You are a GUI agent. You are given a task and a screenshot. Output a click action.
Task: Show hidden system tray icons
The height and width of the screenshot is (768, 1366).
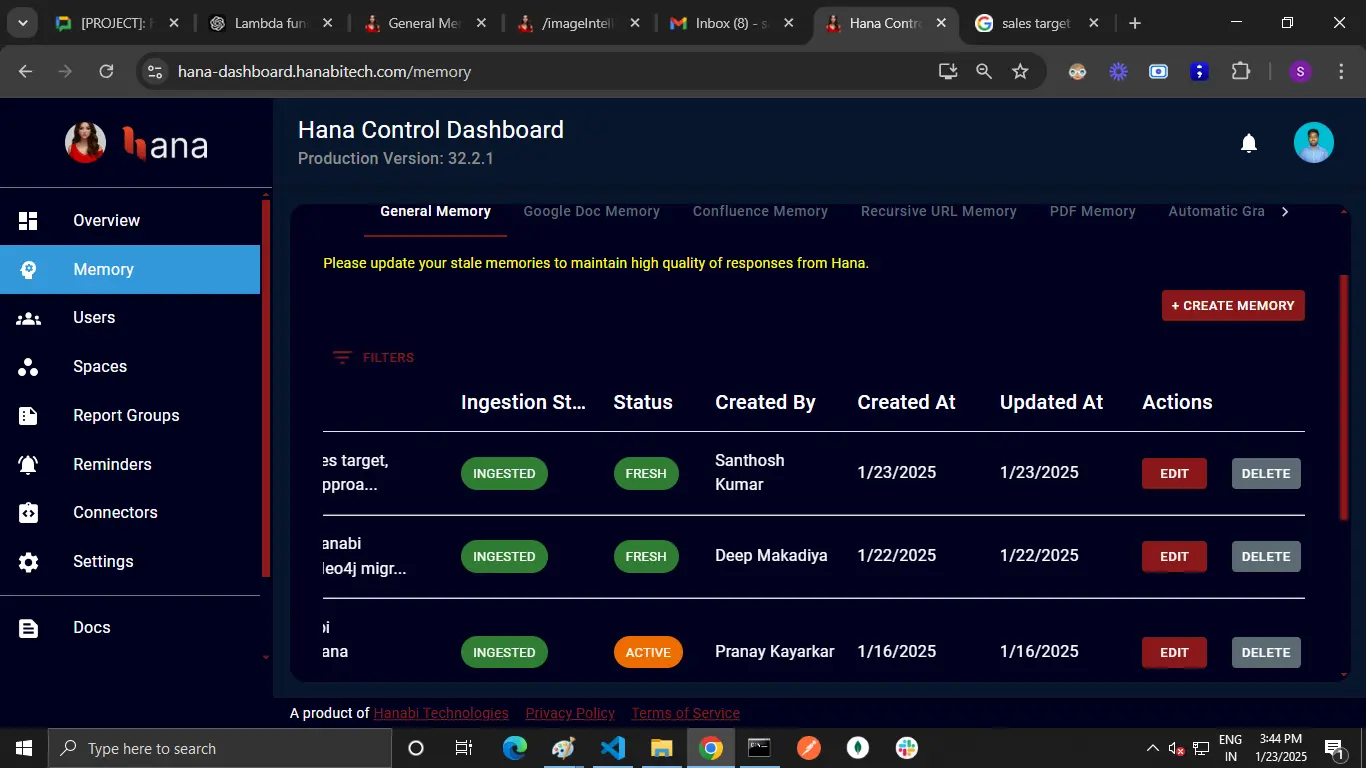[1152, 748]
